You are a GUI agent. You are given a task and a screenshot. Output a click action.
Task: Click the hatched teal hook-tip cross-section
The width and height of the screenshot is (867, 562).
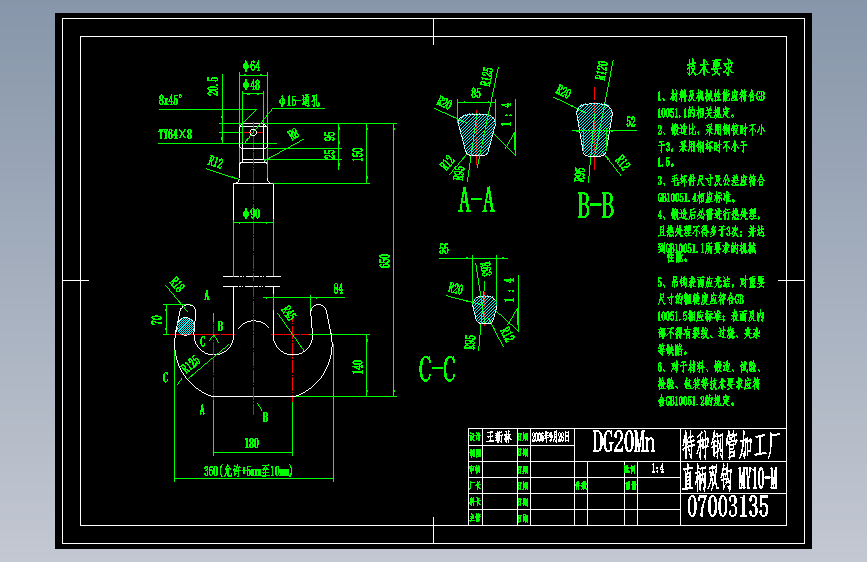click(185, 326)
